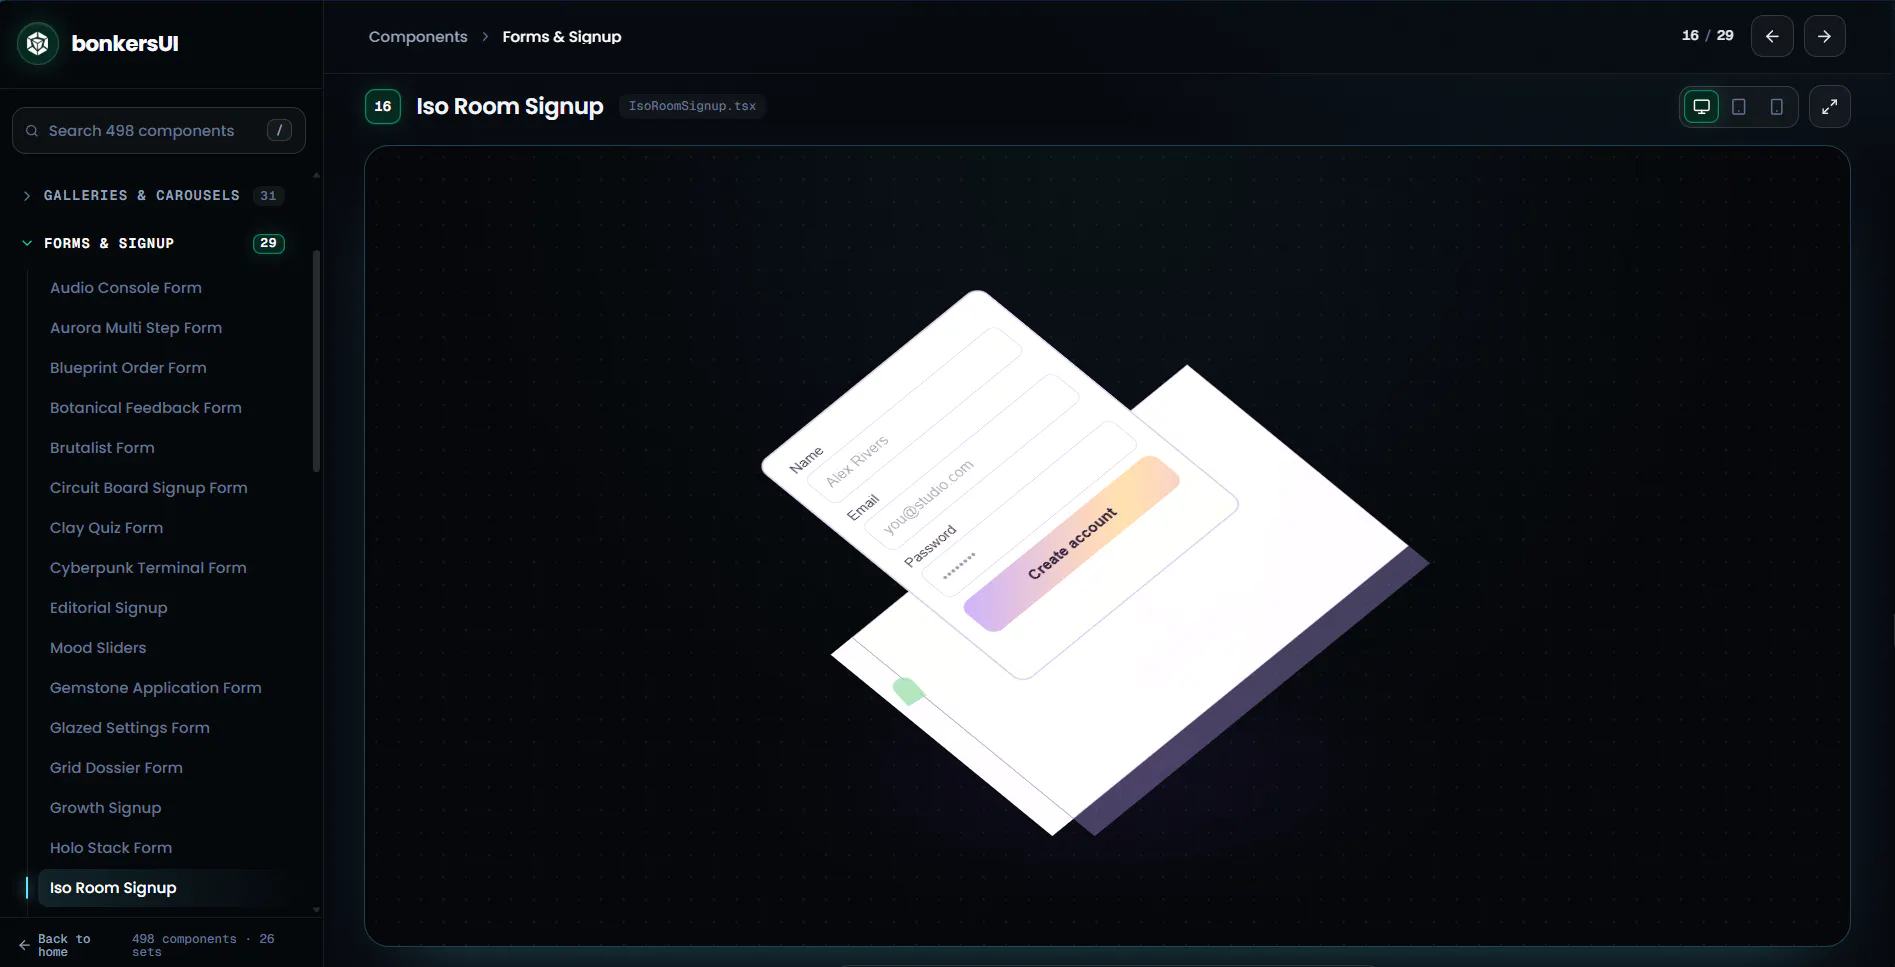
Task: Go to next component arrow button
Action: pyautogui.click(x=1824, y=36)
